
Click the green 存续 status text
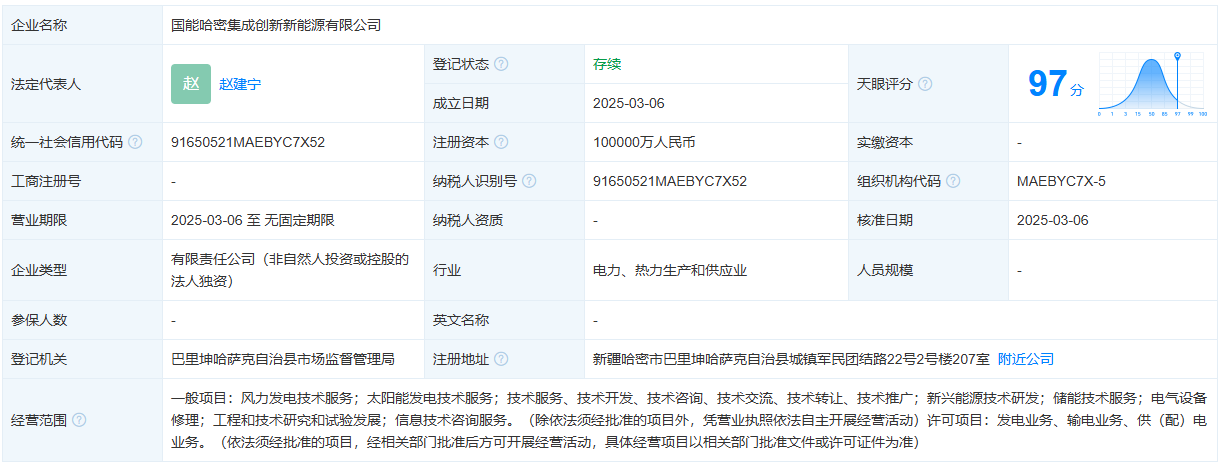pos(607,64)
